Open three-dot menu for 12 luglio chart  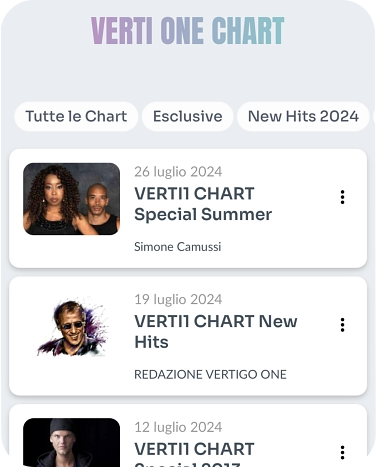point(342,452)
